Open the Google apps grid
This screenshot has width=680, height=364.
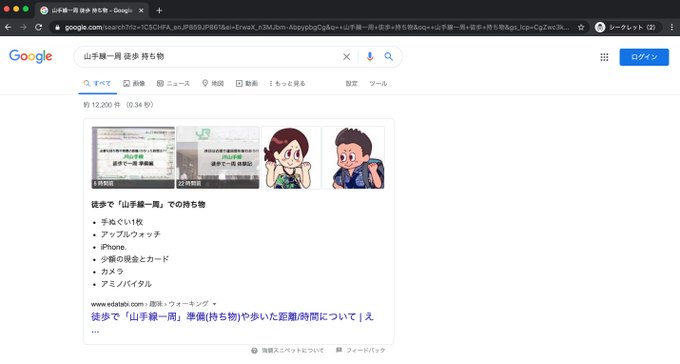click(604, 57)
